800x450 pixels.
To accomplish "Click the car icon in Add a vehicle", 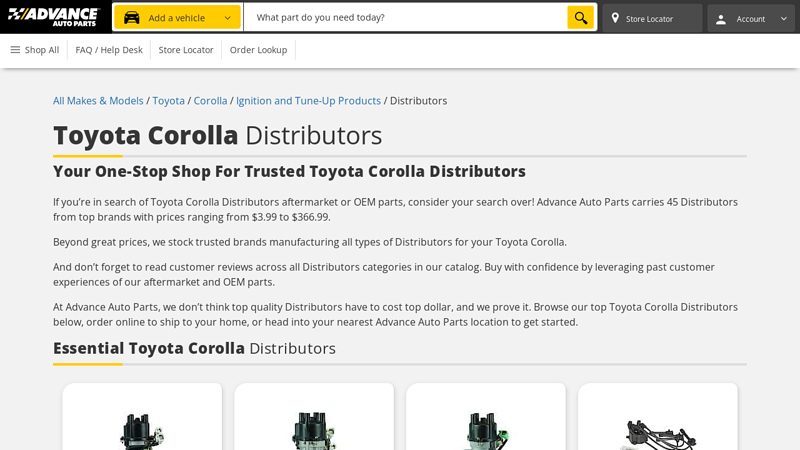I will (132, 18).
